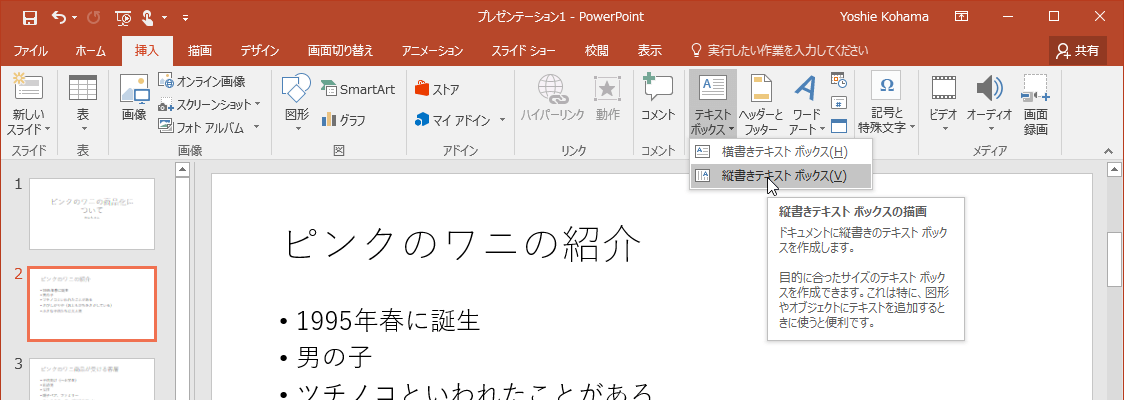Click the bullet text 男の子
The image size is (1124, 400).
click(335, 356)
